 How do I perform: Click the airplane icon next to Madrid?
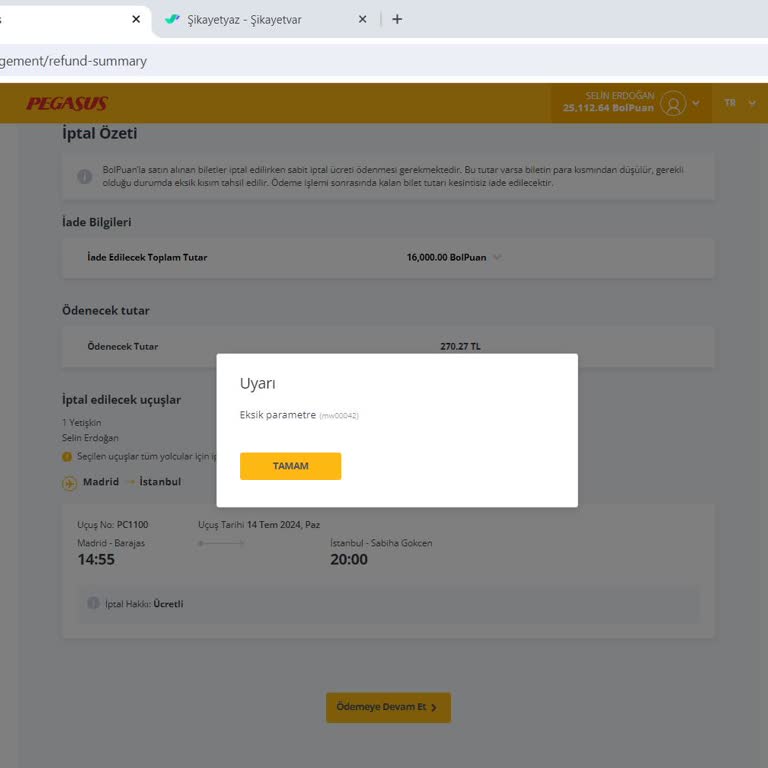pos(69,483)
